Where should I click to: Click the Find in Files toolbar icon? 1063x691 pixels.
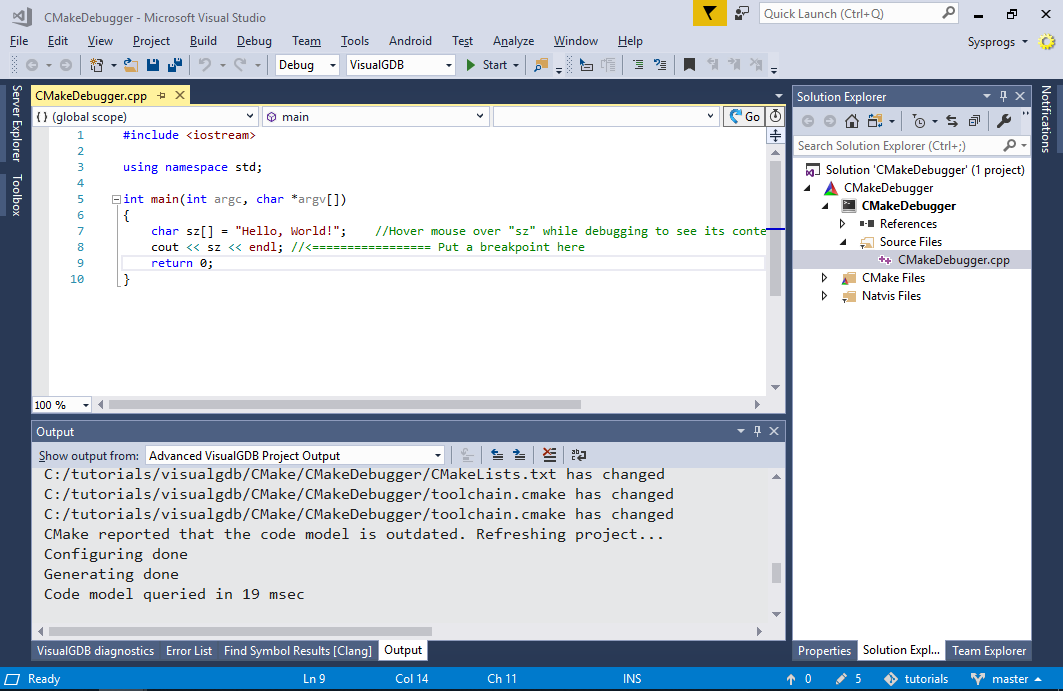[x=541, y=65]
